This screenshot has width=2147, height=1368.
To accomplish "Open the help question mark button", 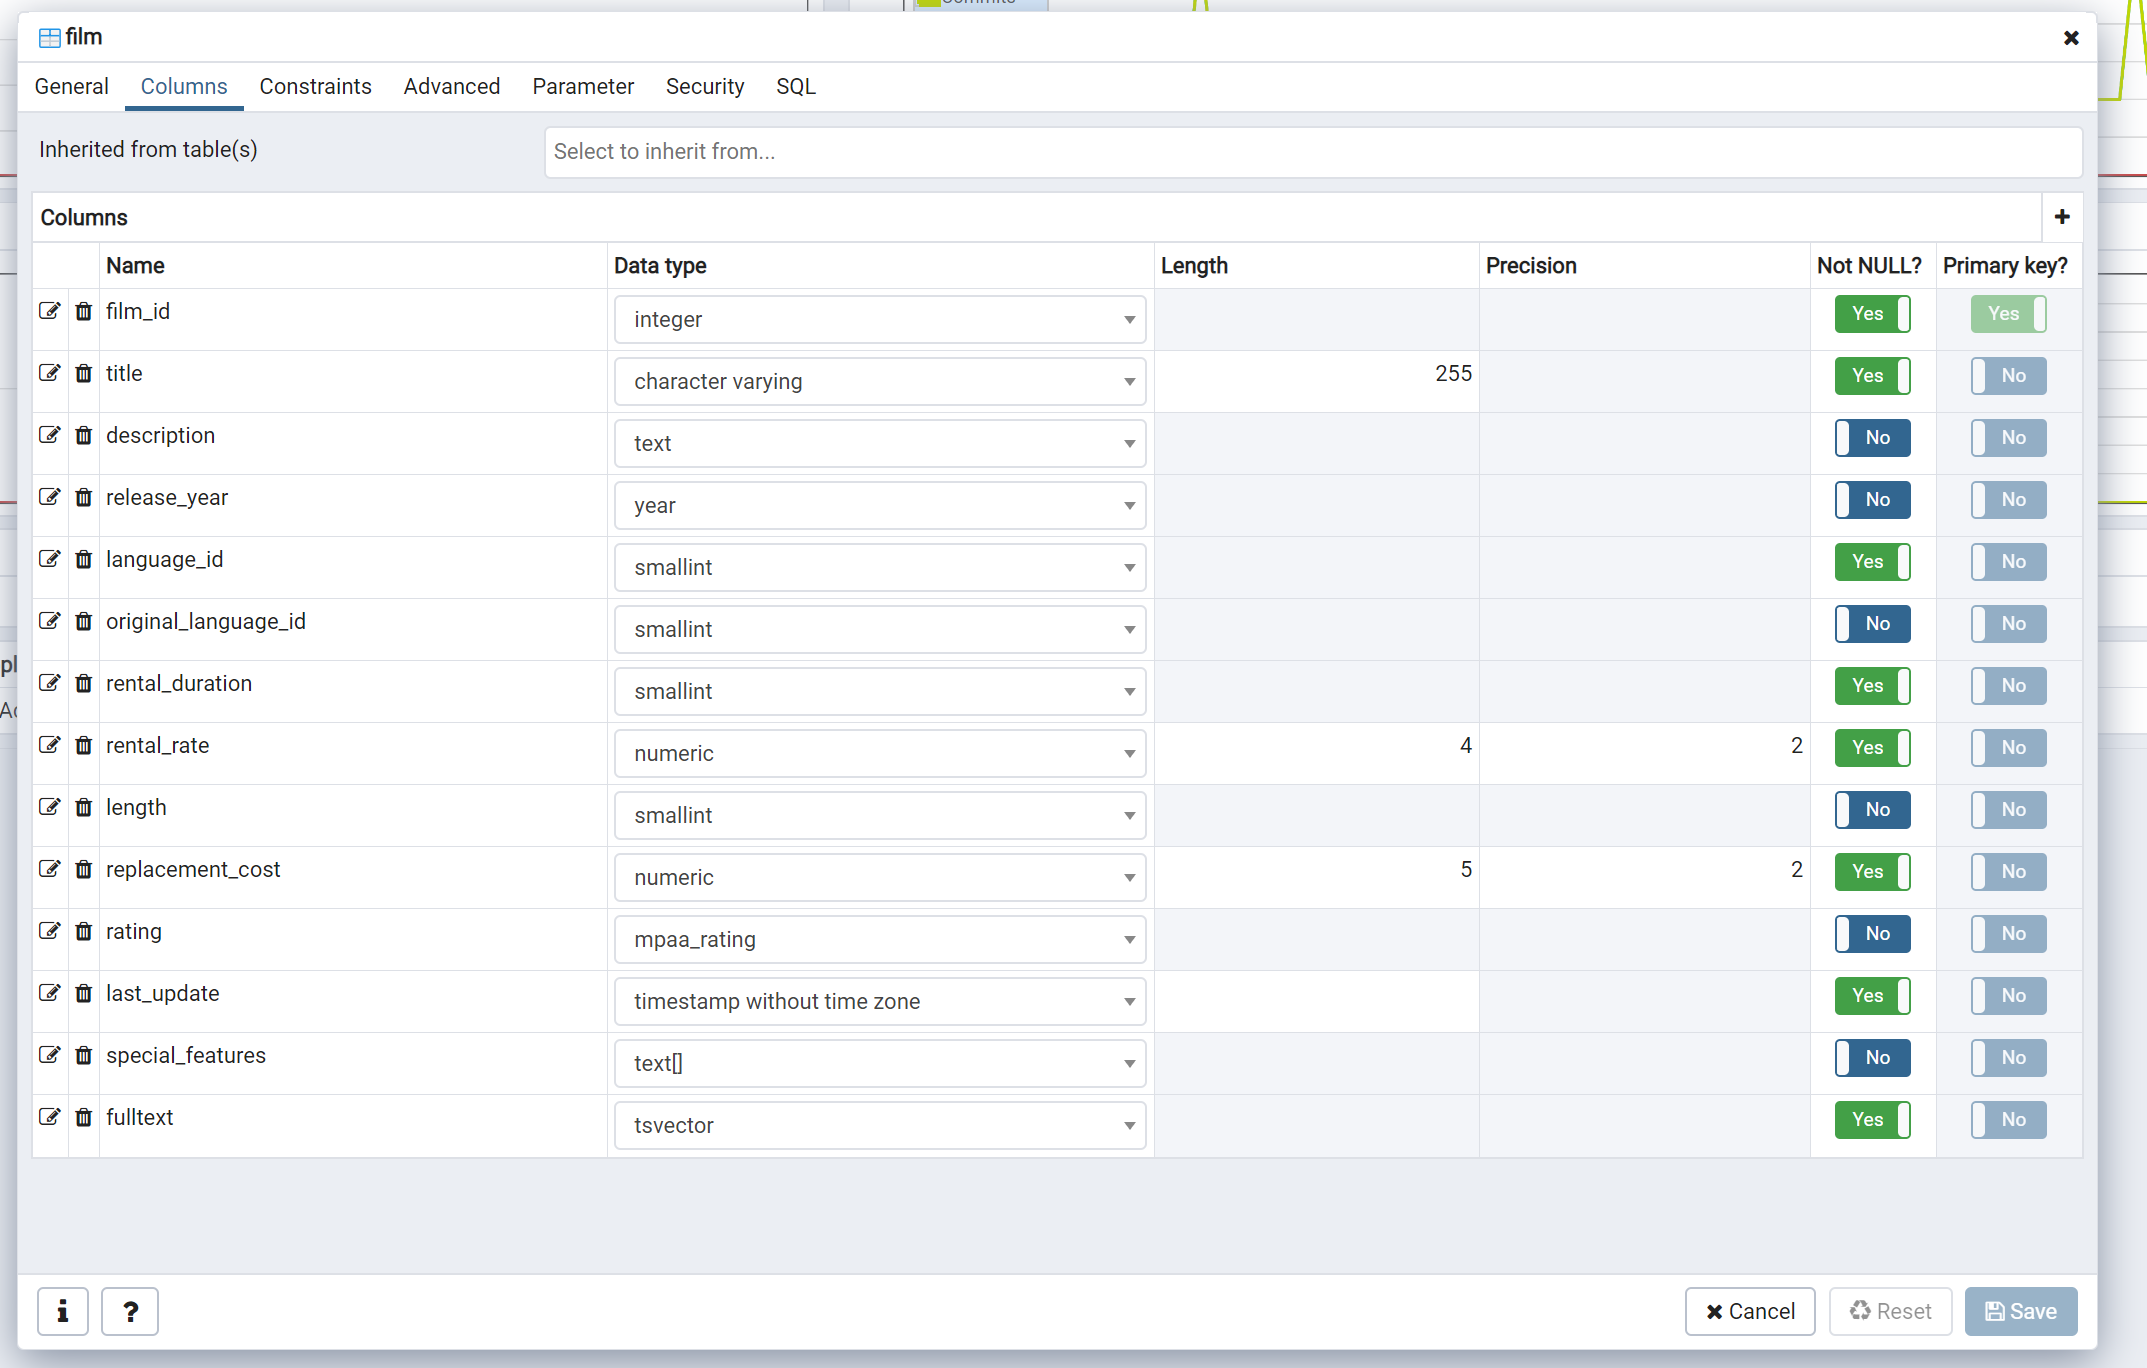I will [130, 1311].
